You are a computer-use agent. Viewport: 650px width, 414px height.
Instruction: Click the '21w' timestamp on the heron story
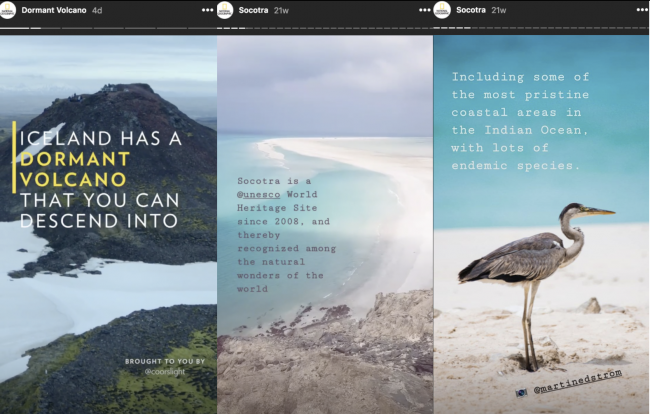(x=499, y=10)
